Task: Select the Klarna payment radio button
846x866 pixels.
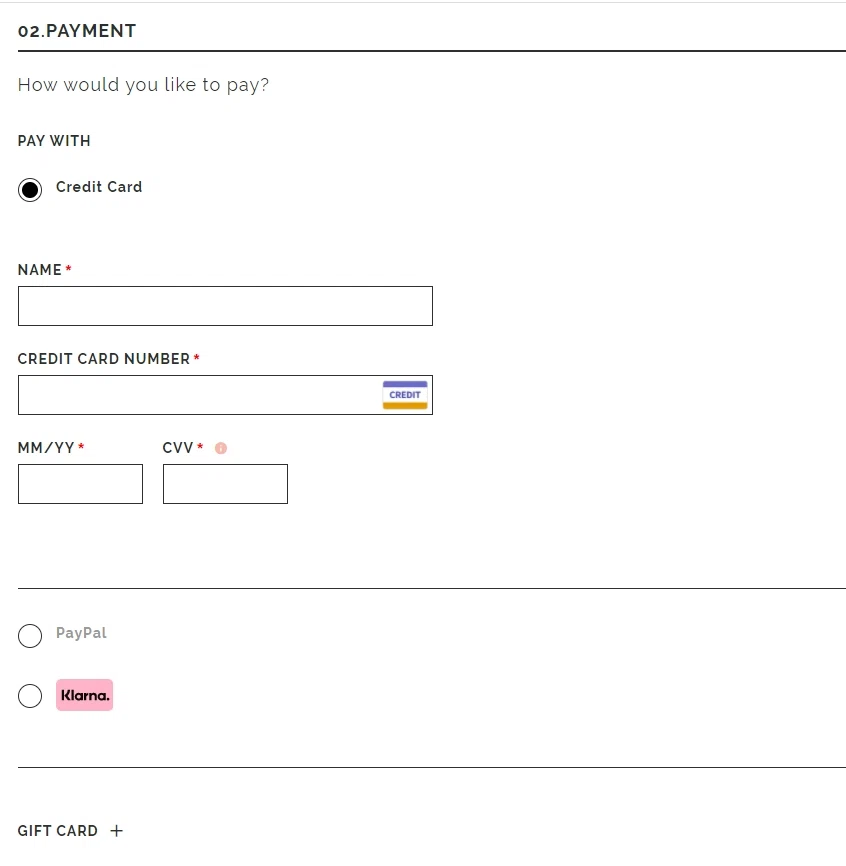Action: (x=30, y=696)
